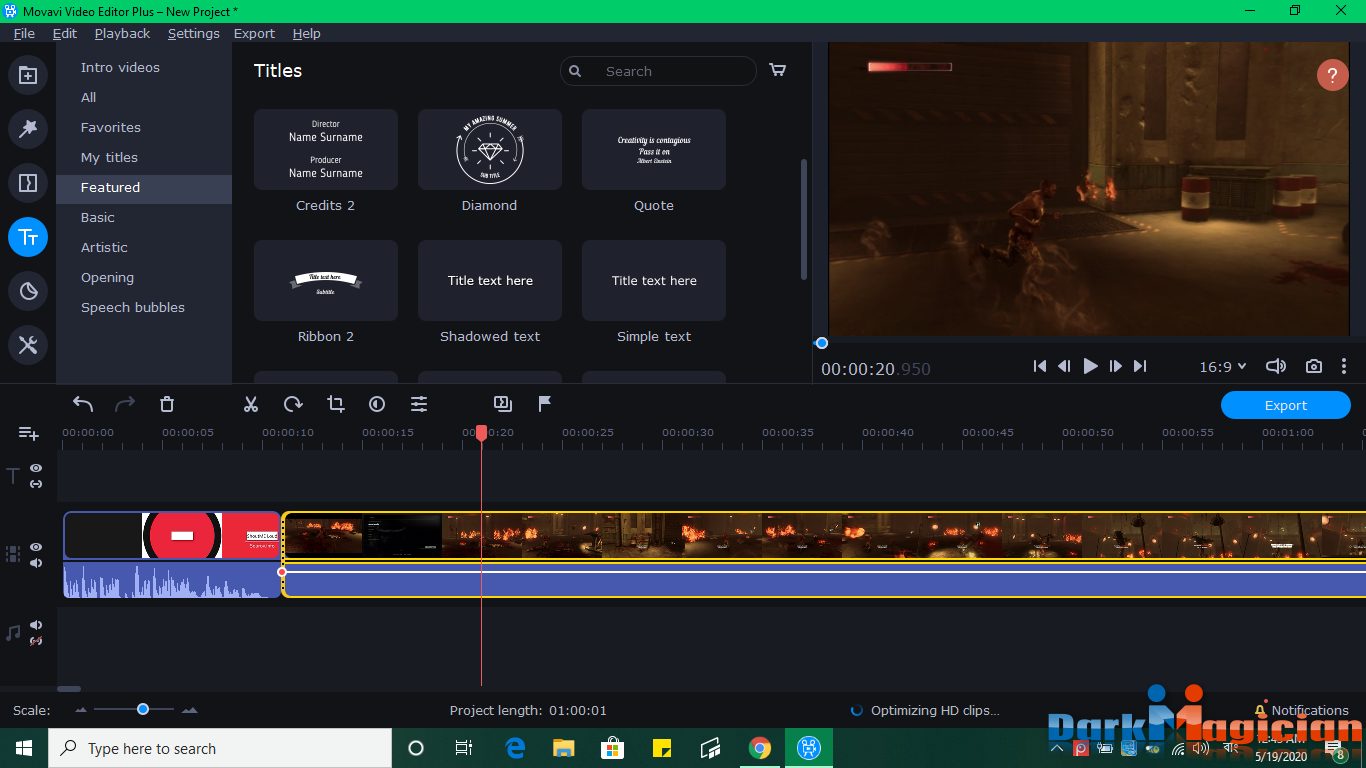The width and height of the screenshot is (1366, 768).
Task: Open the File menu
Action: coord(24,33)
